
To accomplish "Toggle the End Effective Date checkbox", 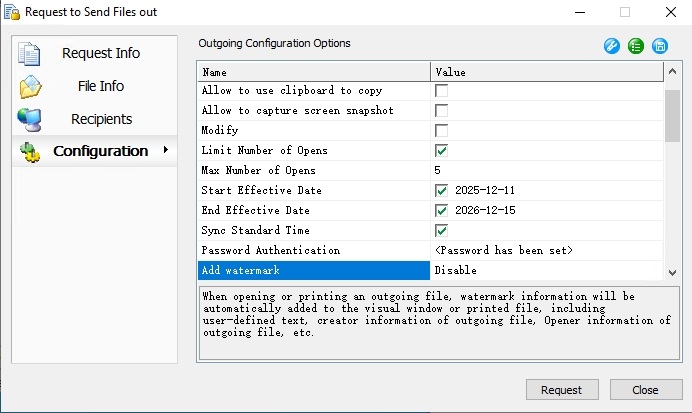I will point(441,210).
